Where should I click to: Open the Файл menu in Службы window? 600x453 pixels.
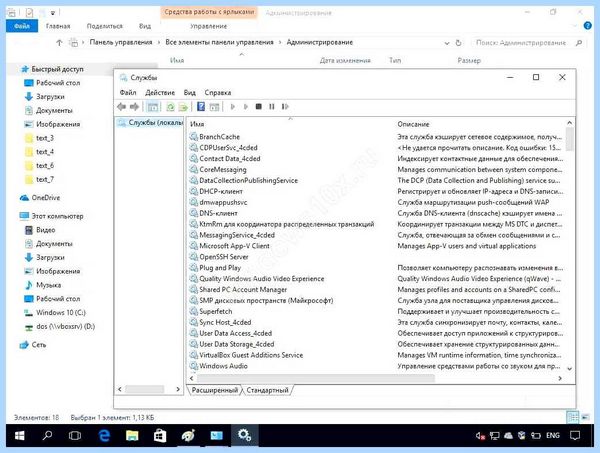click(x=128, y=93)
